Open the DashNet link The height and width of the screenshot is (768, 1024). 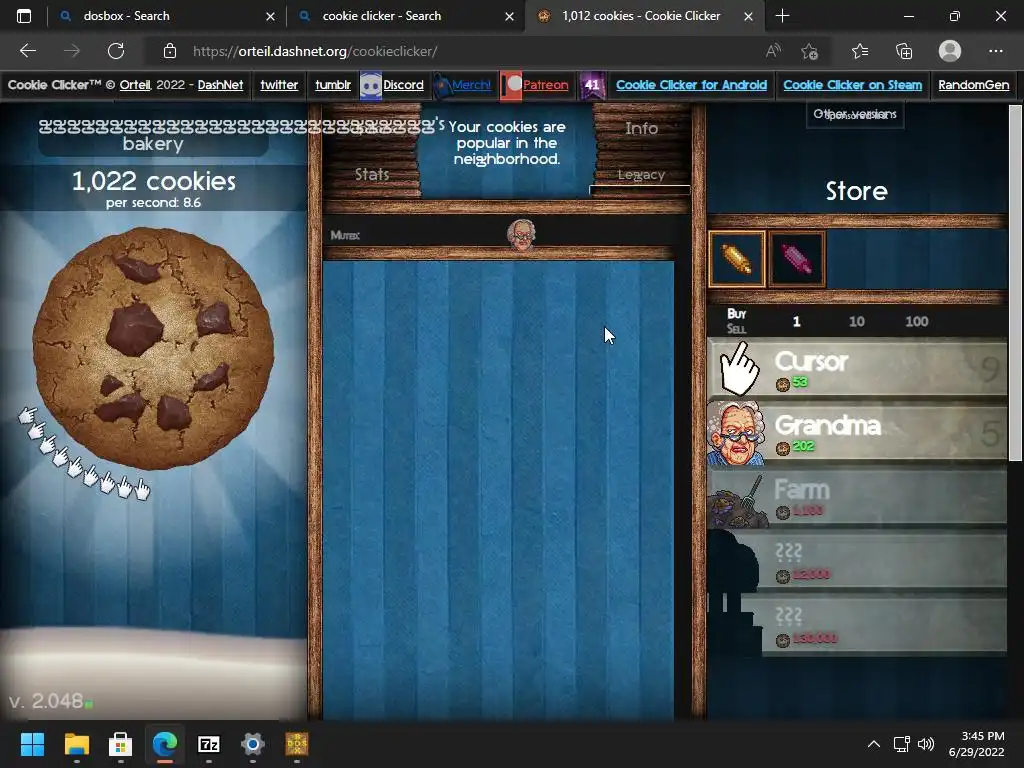(x=220, y=85)
